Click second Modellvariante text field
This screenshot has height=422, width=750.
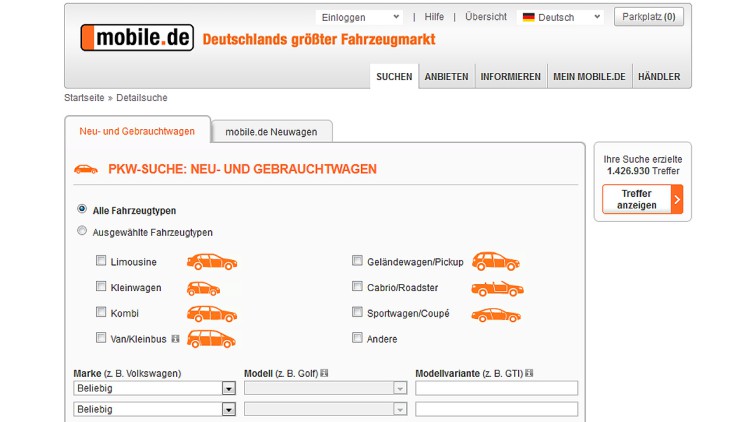[x=496, y=409]
